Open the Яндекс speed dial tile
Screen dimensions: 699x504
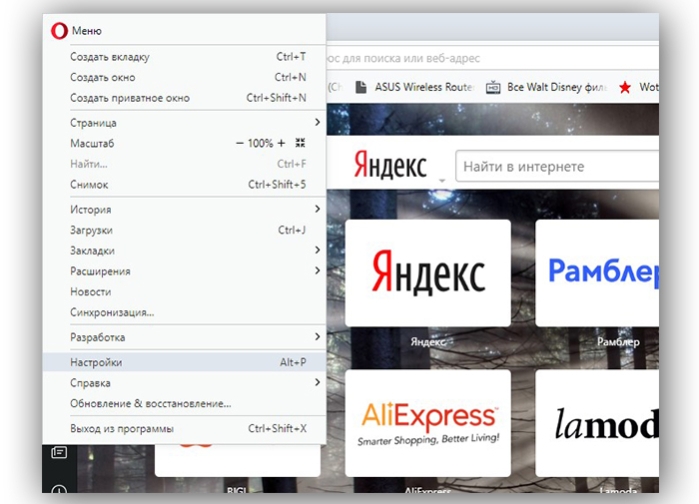click(428, 273)
